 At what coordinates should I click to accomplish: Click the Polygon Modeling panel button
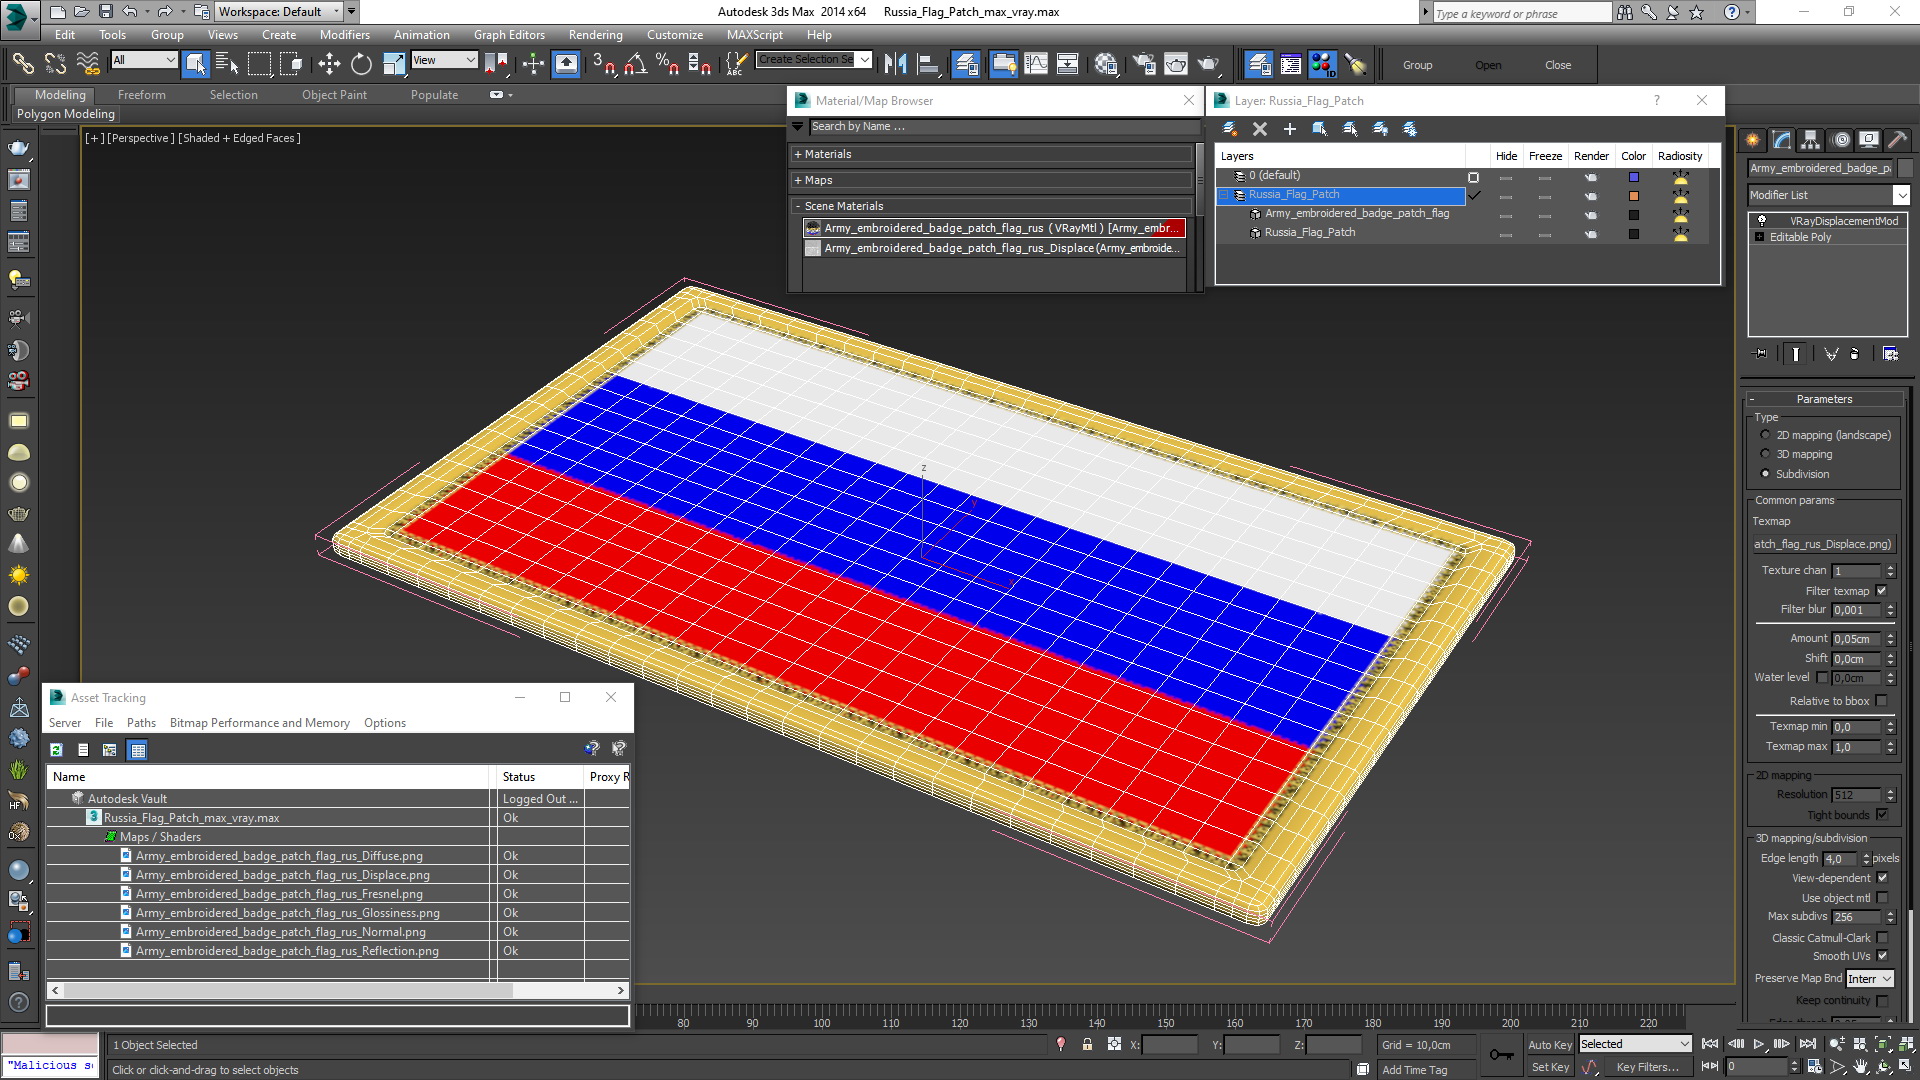[x=66, y=114]
